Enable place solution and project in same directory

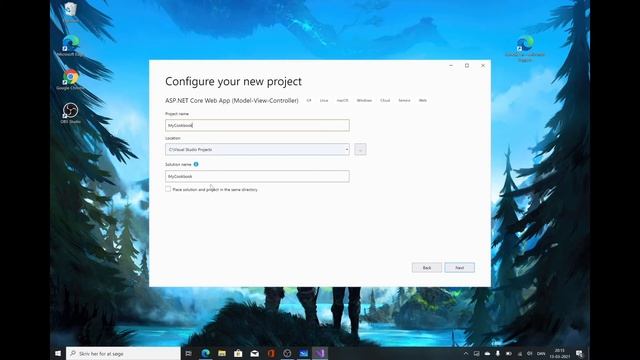tap(168, 189)
